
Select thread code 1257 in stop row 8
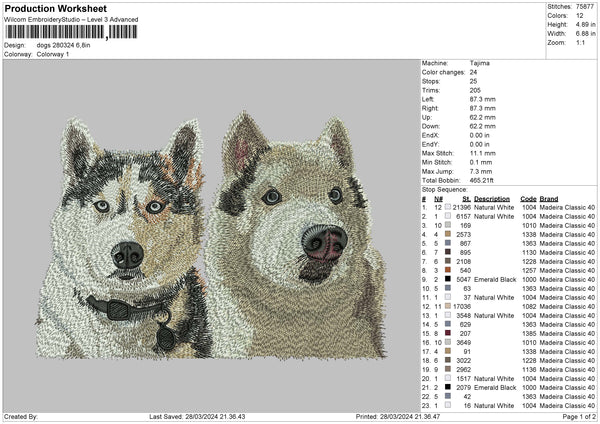click(529, 270)
